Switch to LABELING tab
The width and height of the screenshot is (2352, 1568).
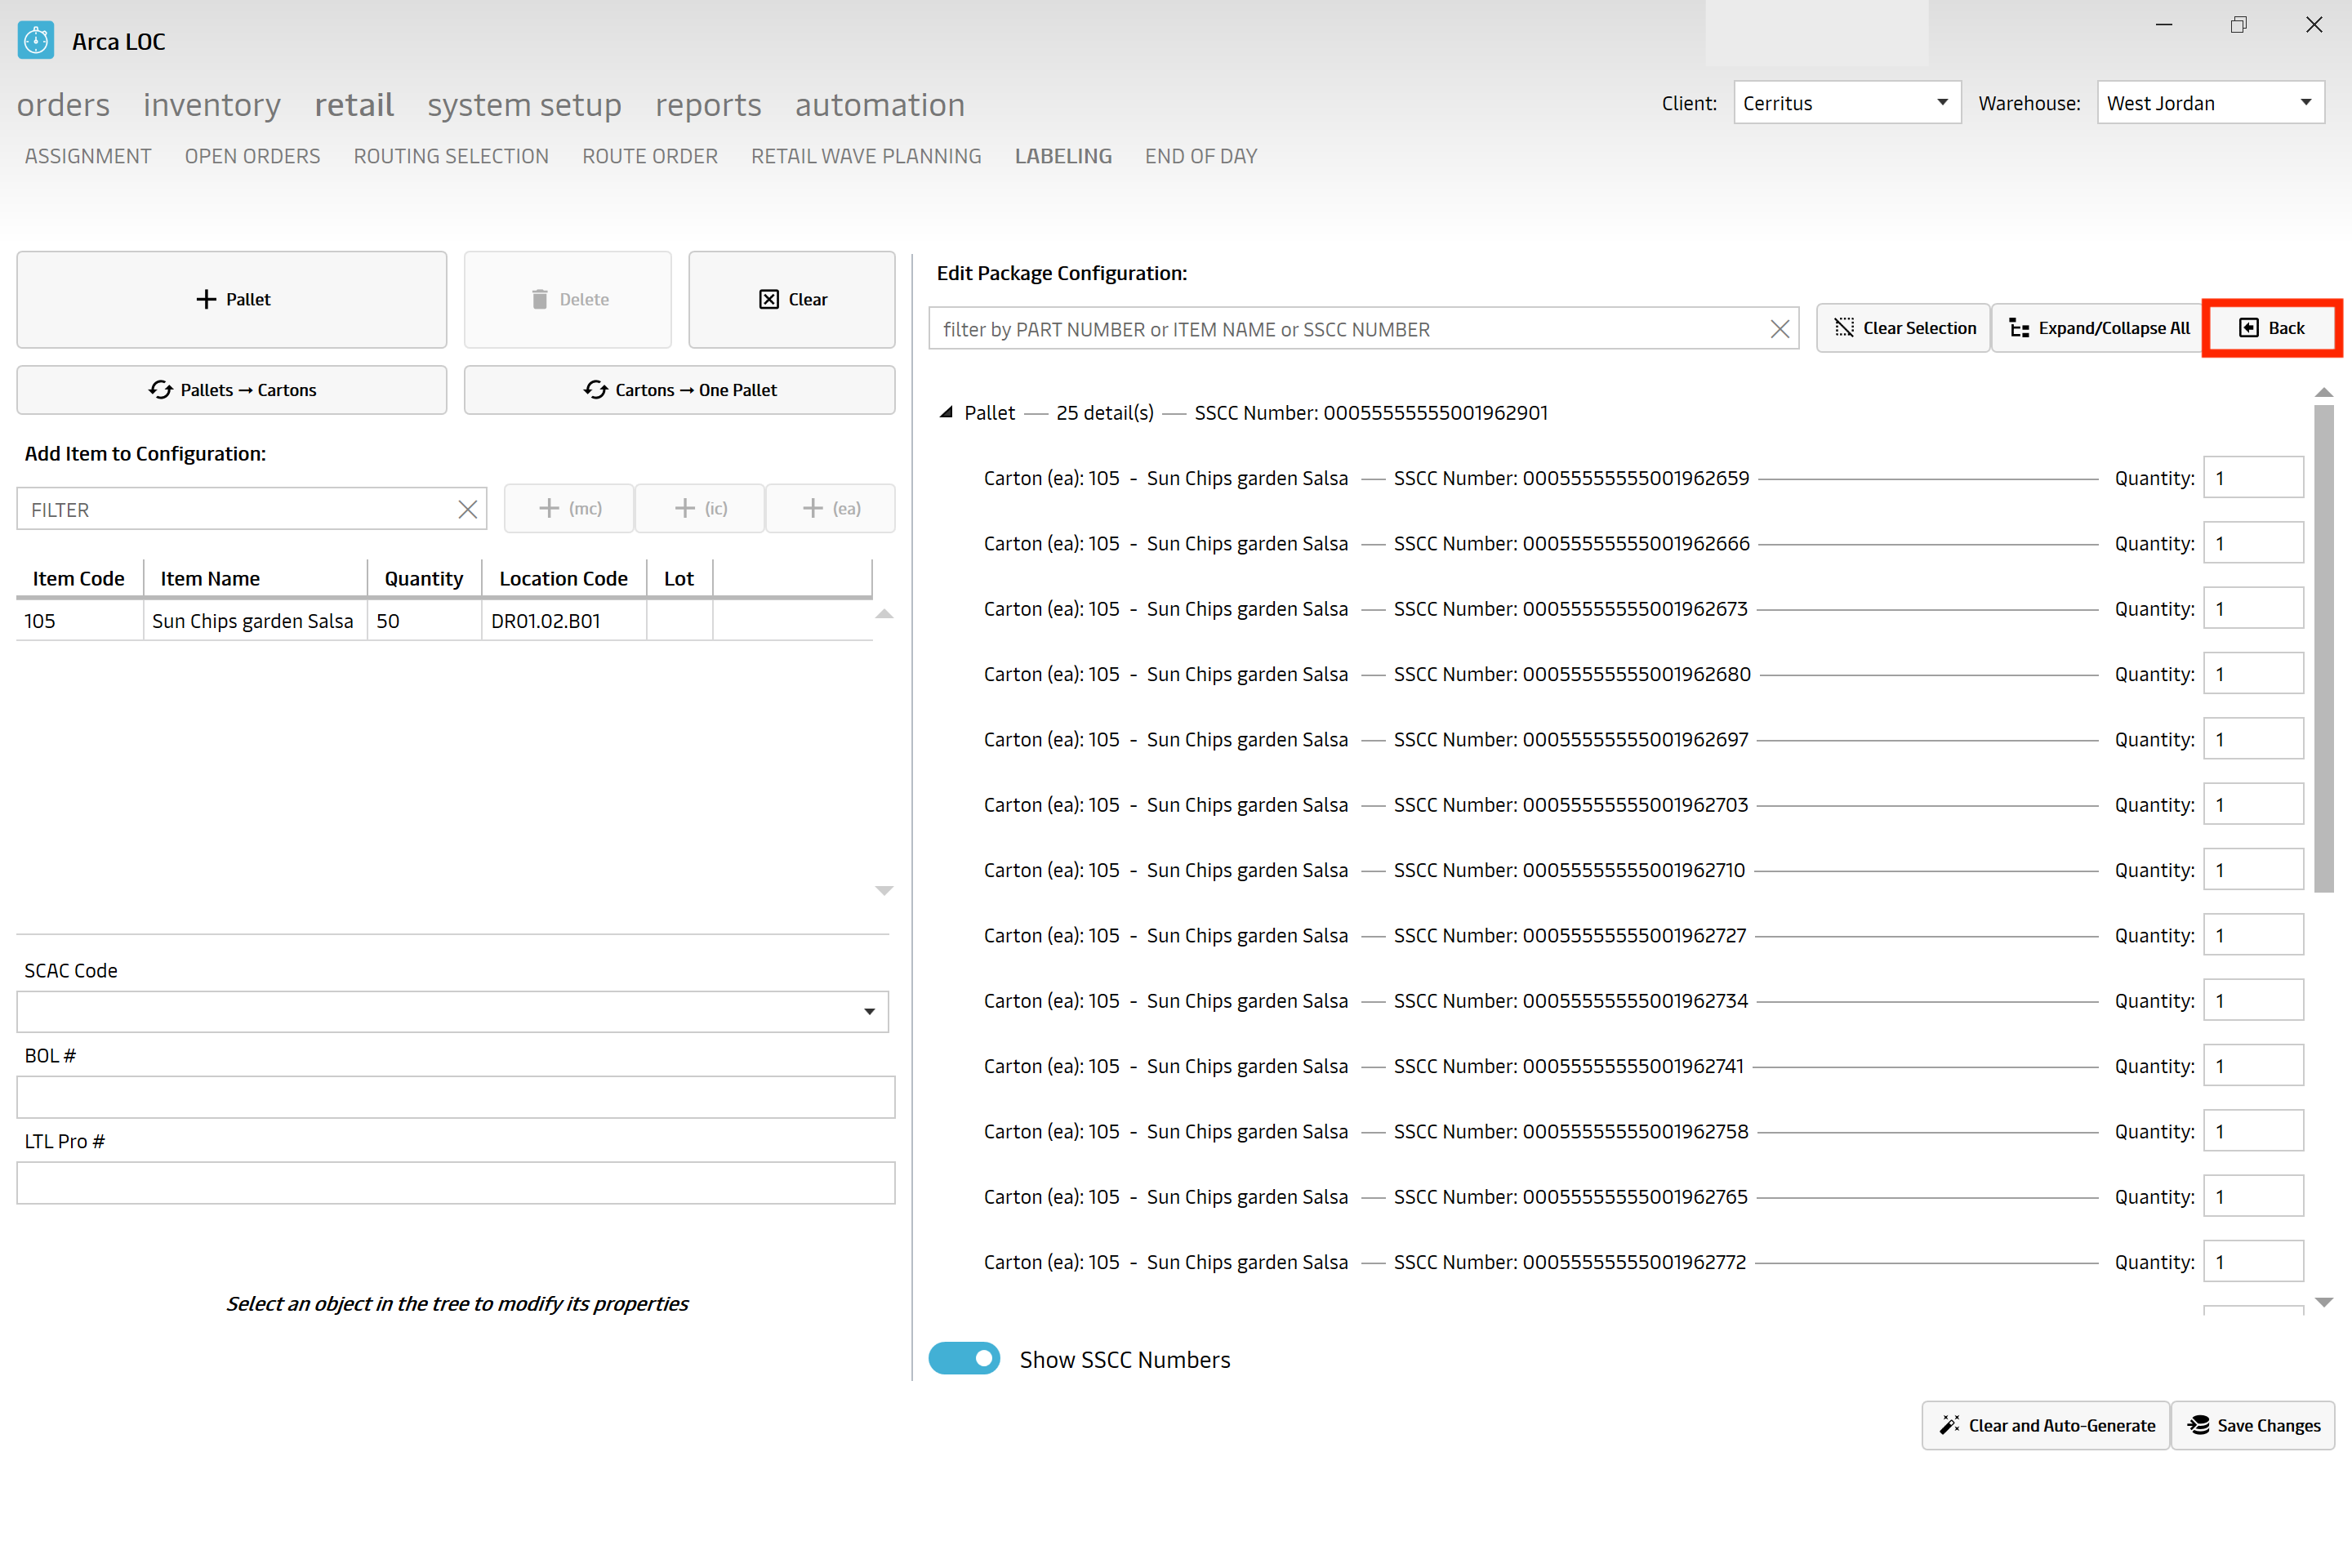tap(1063, 156)
